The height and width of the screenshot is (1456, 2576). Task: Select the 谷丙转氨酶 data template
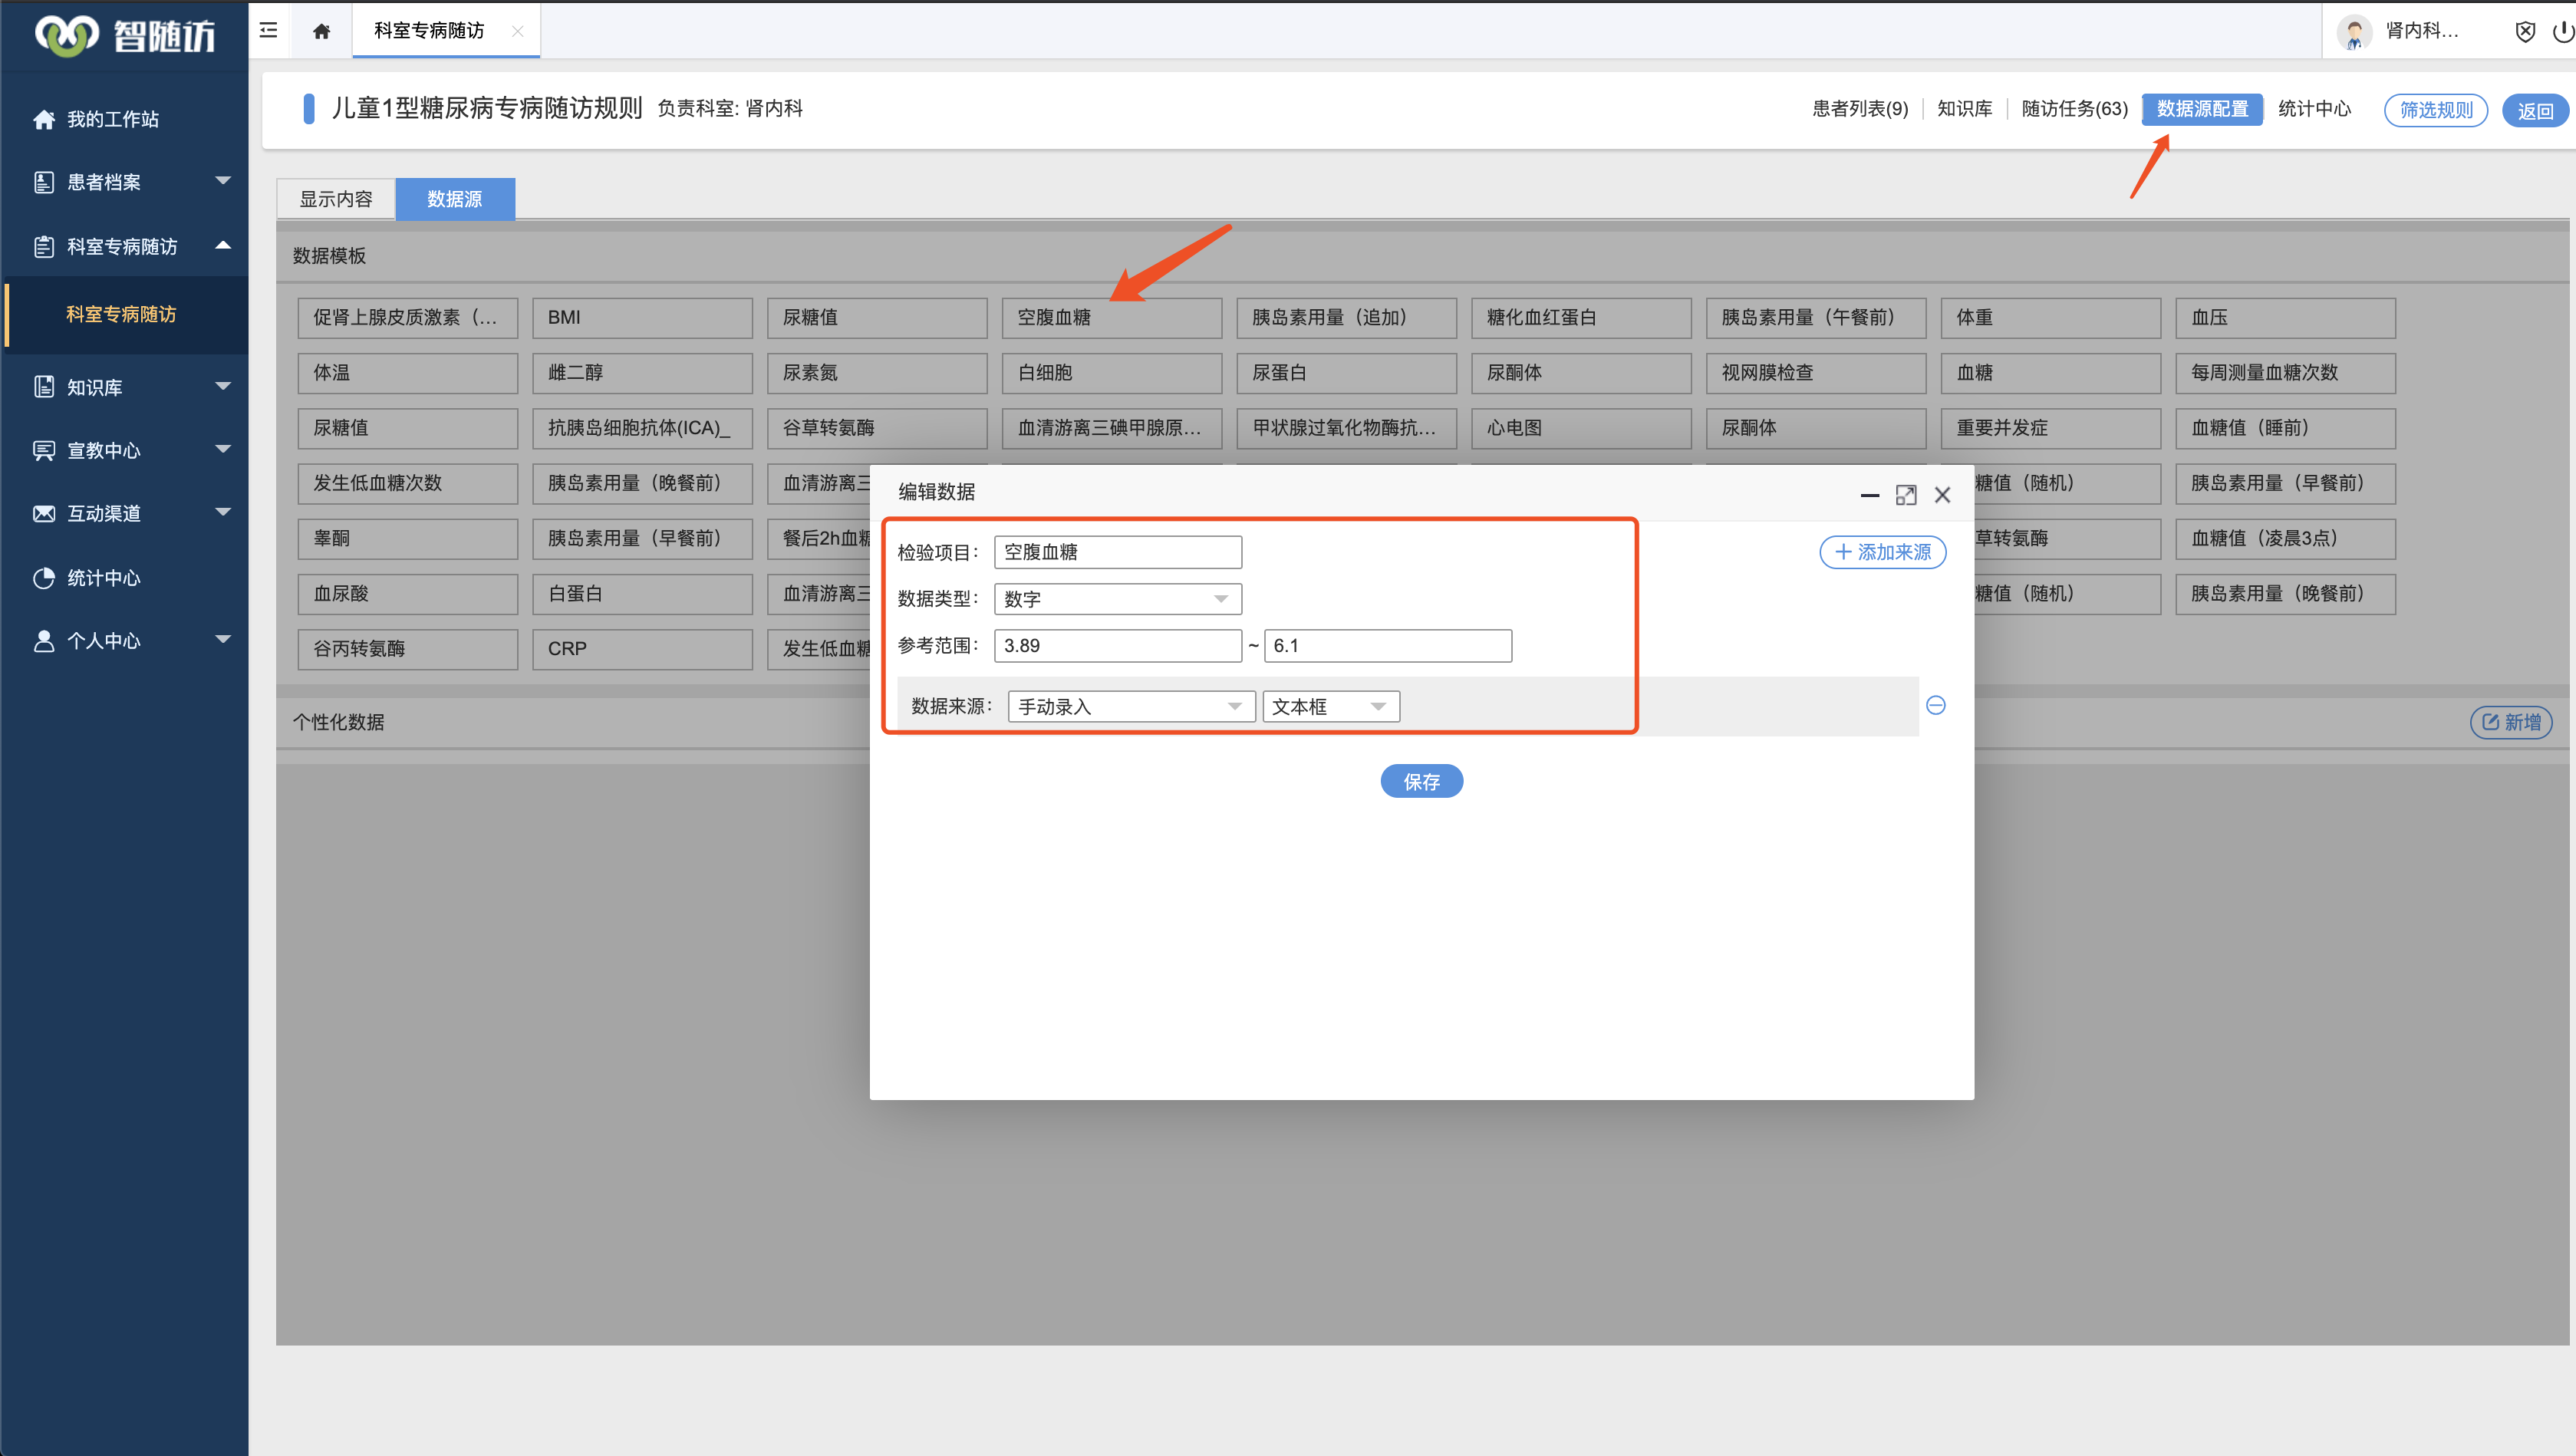[x=408, y=648]
